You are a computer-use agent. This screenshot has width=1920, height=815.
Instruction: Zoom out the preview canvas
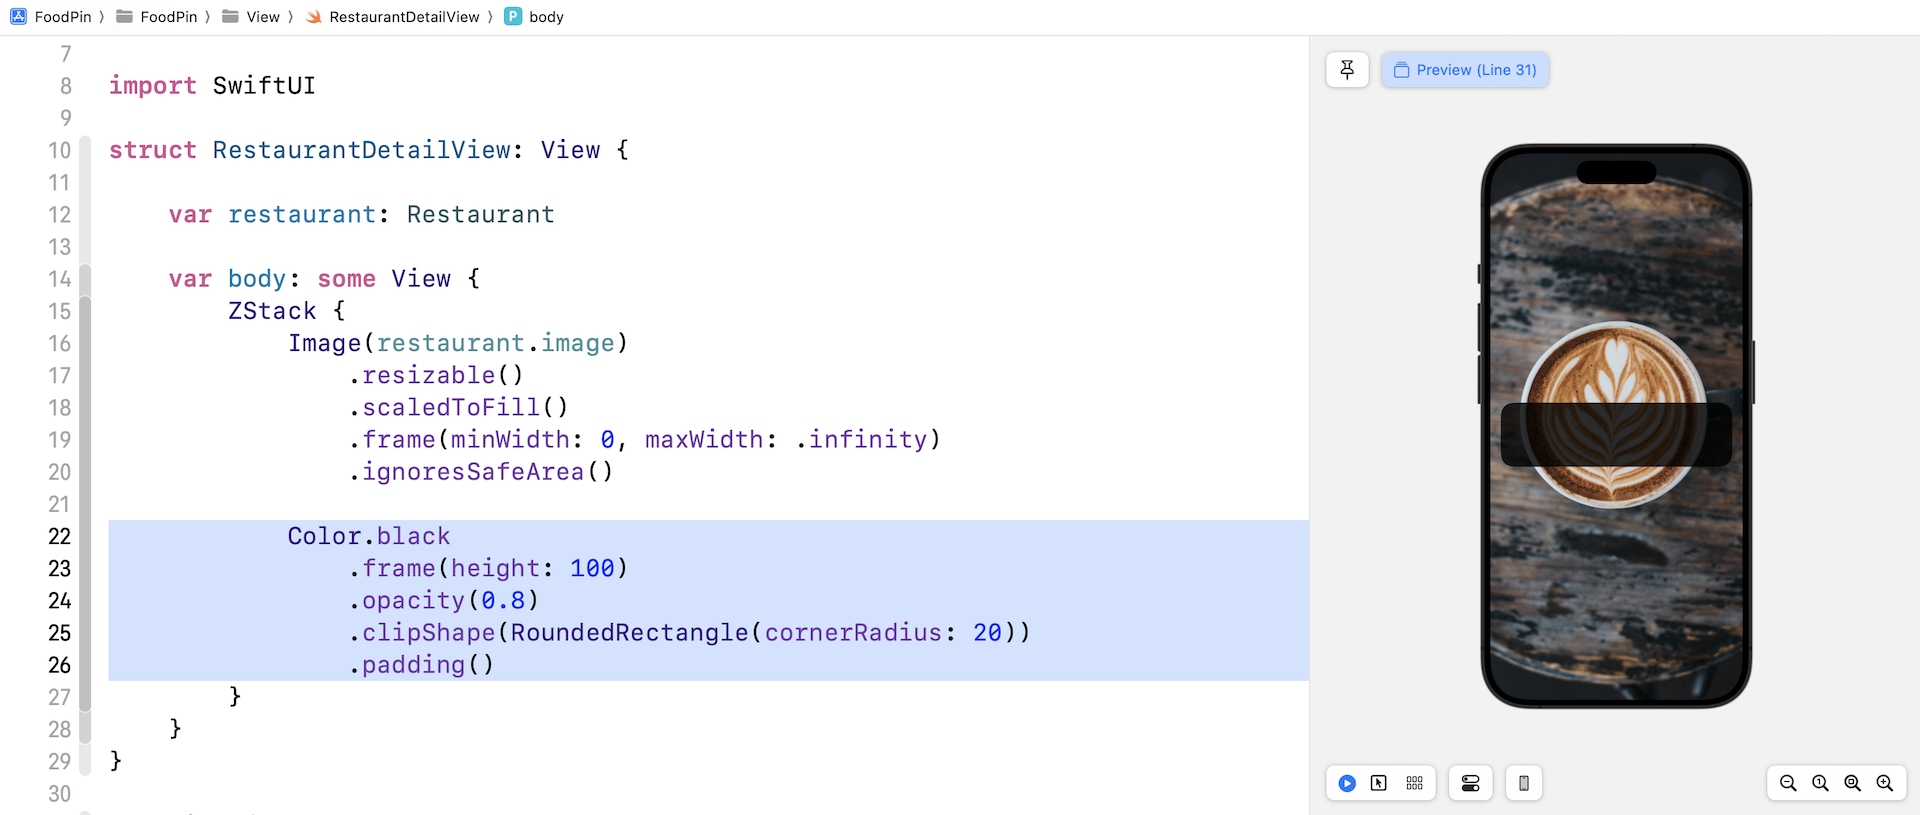[1788, 783]
